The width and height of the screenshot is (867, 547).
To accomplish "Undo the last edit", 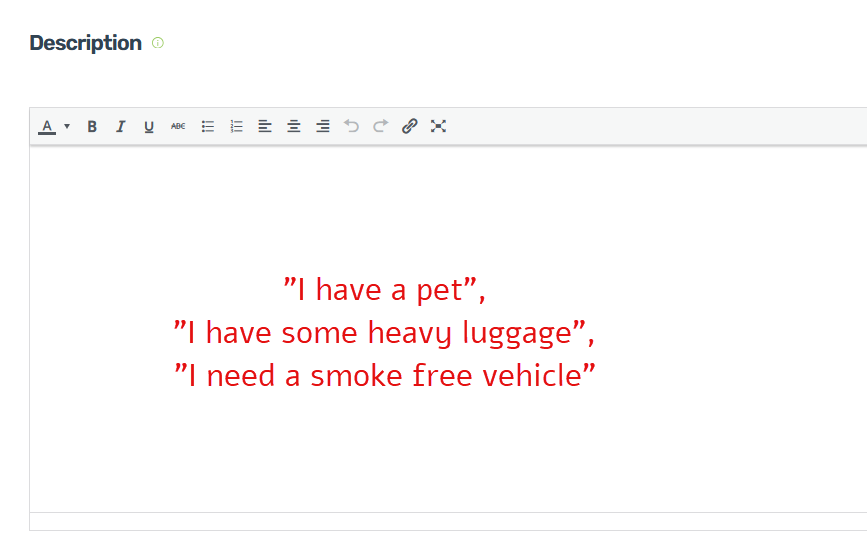I will (x=351, y=126).
